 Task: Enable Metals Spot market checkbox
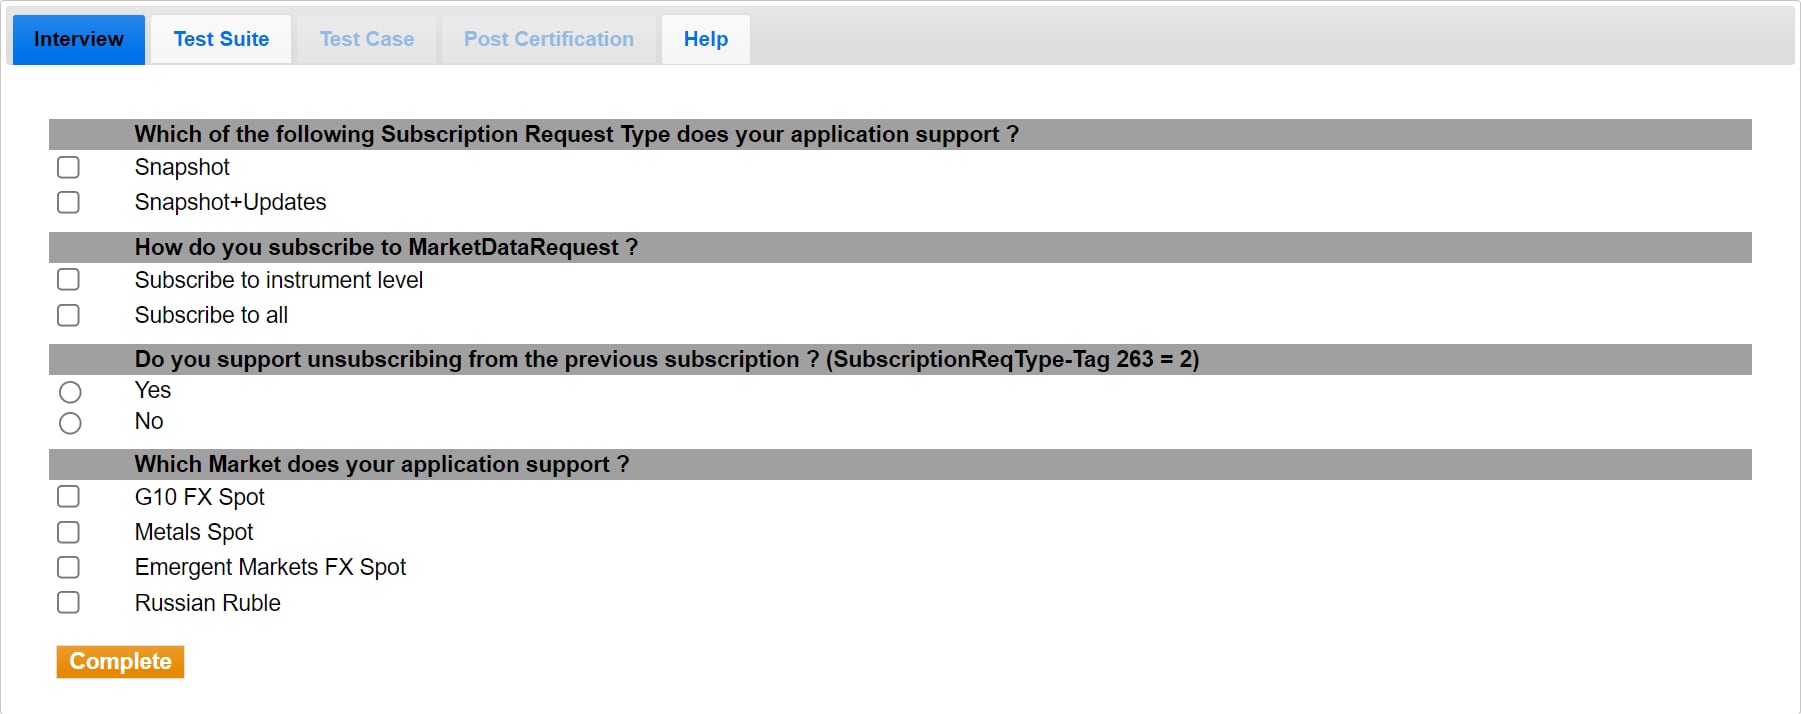tap(68, 532)
